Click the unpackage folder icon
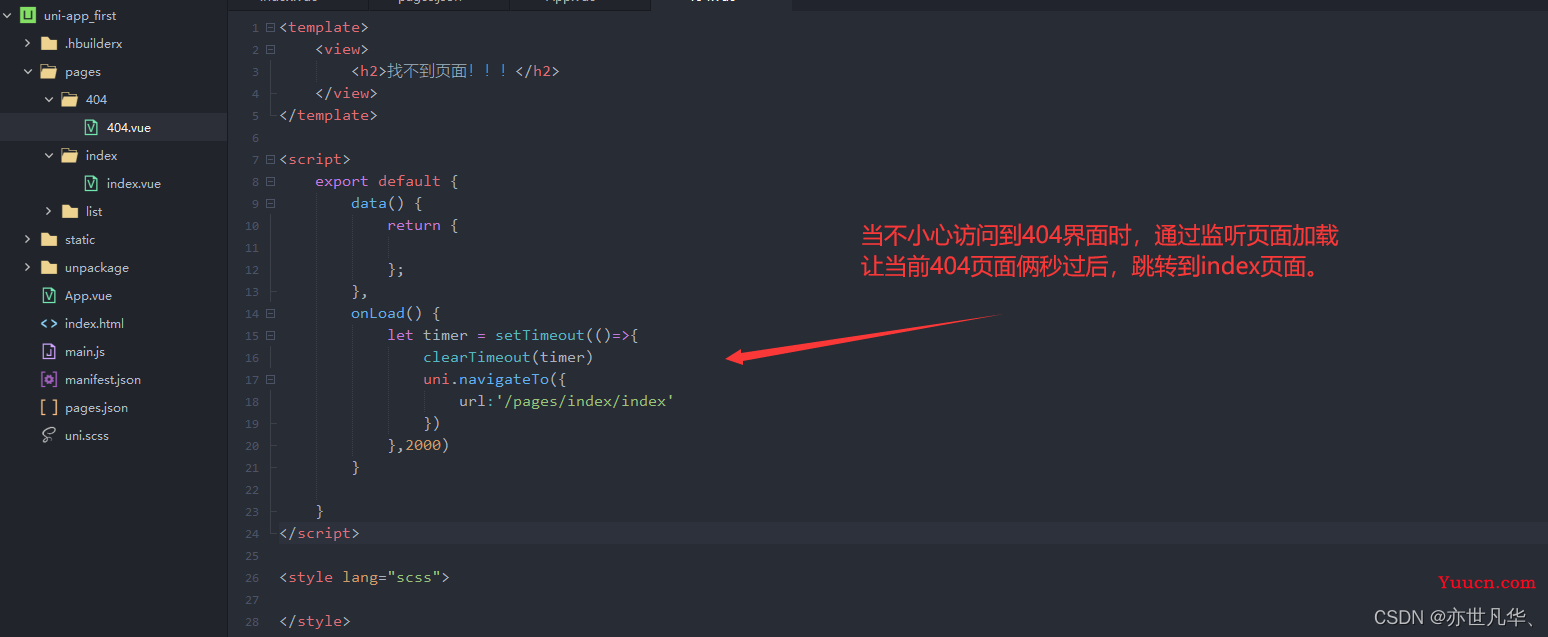This screenshot has height=637, width=1548. [49, 268]
